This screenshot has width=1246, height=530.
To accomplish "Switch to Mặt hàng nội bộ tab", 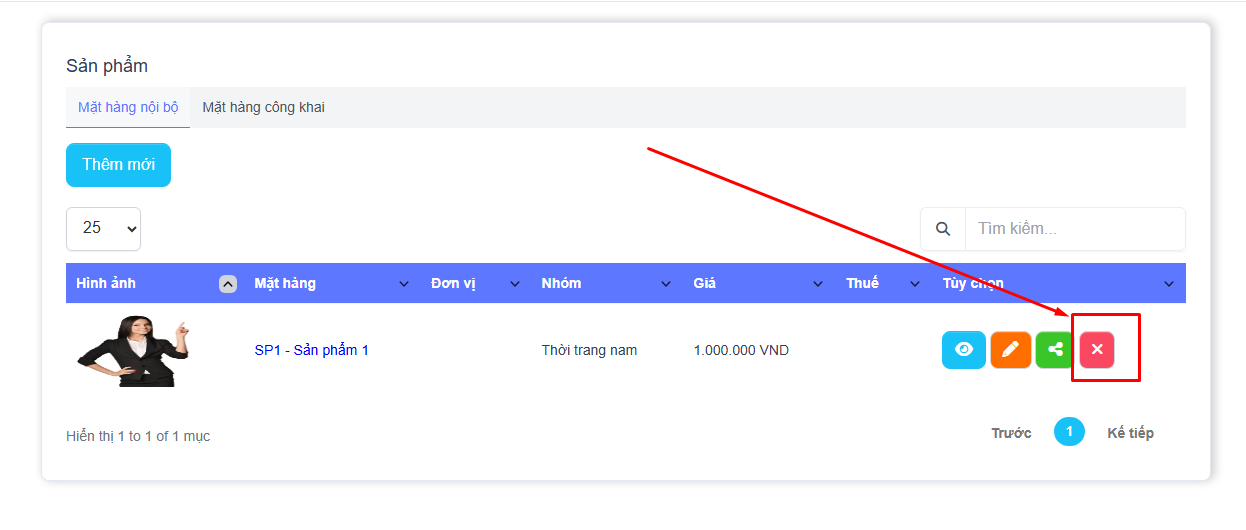I will (x=128, y=107).
